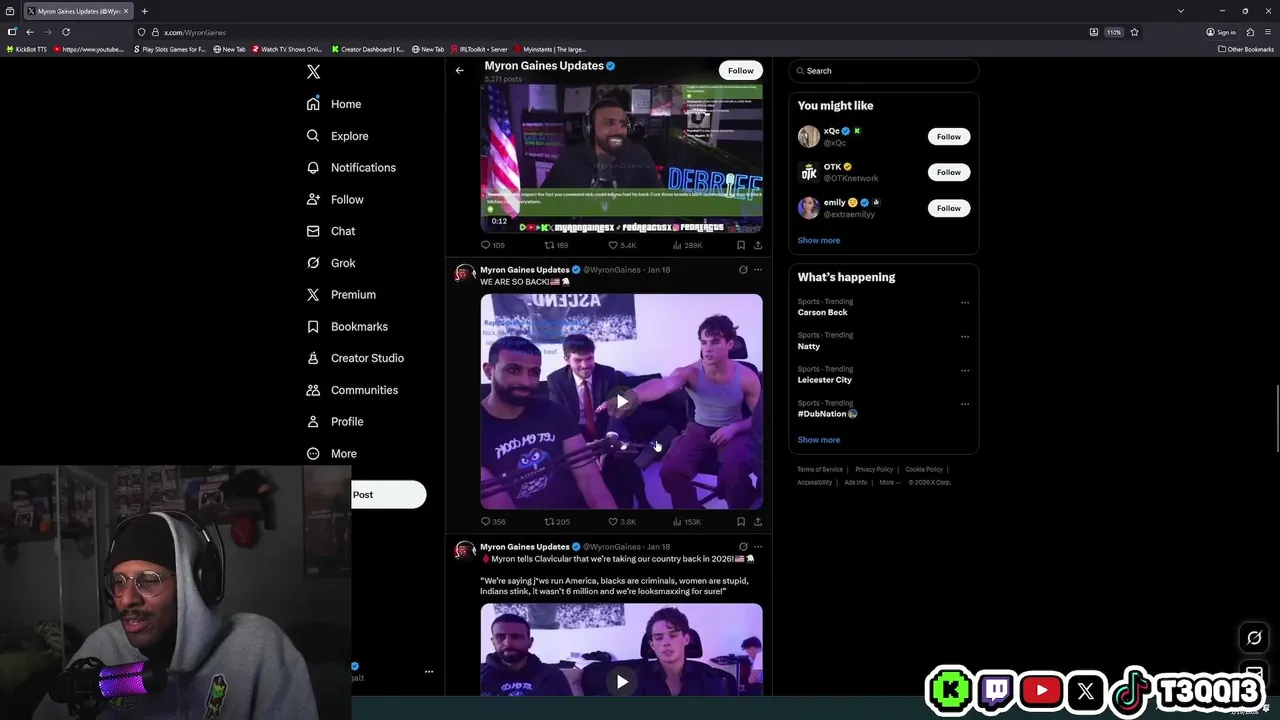Reload the page in the browser toolbar
1280x720 pixels.
click(x=66, y=32)
